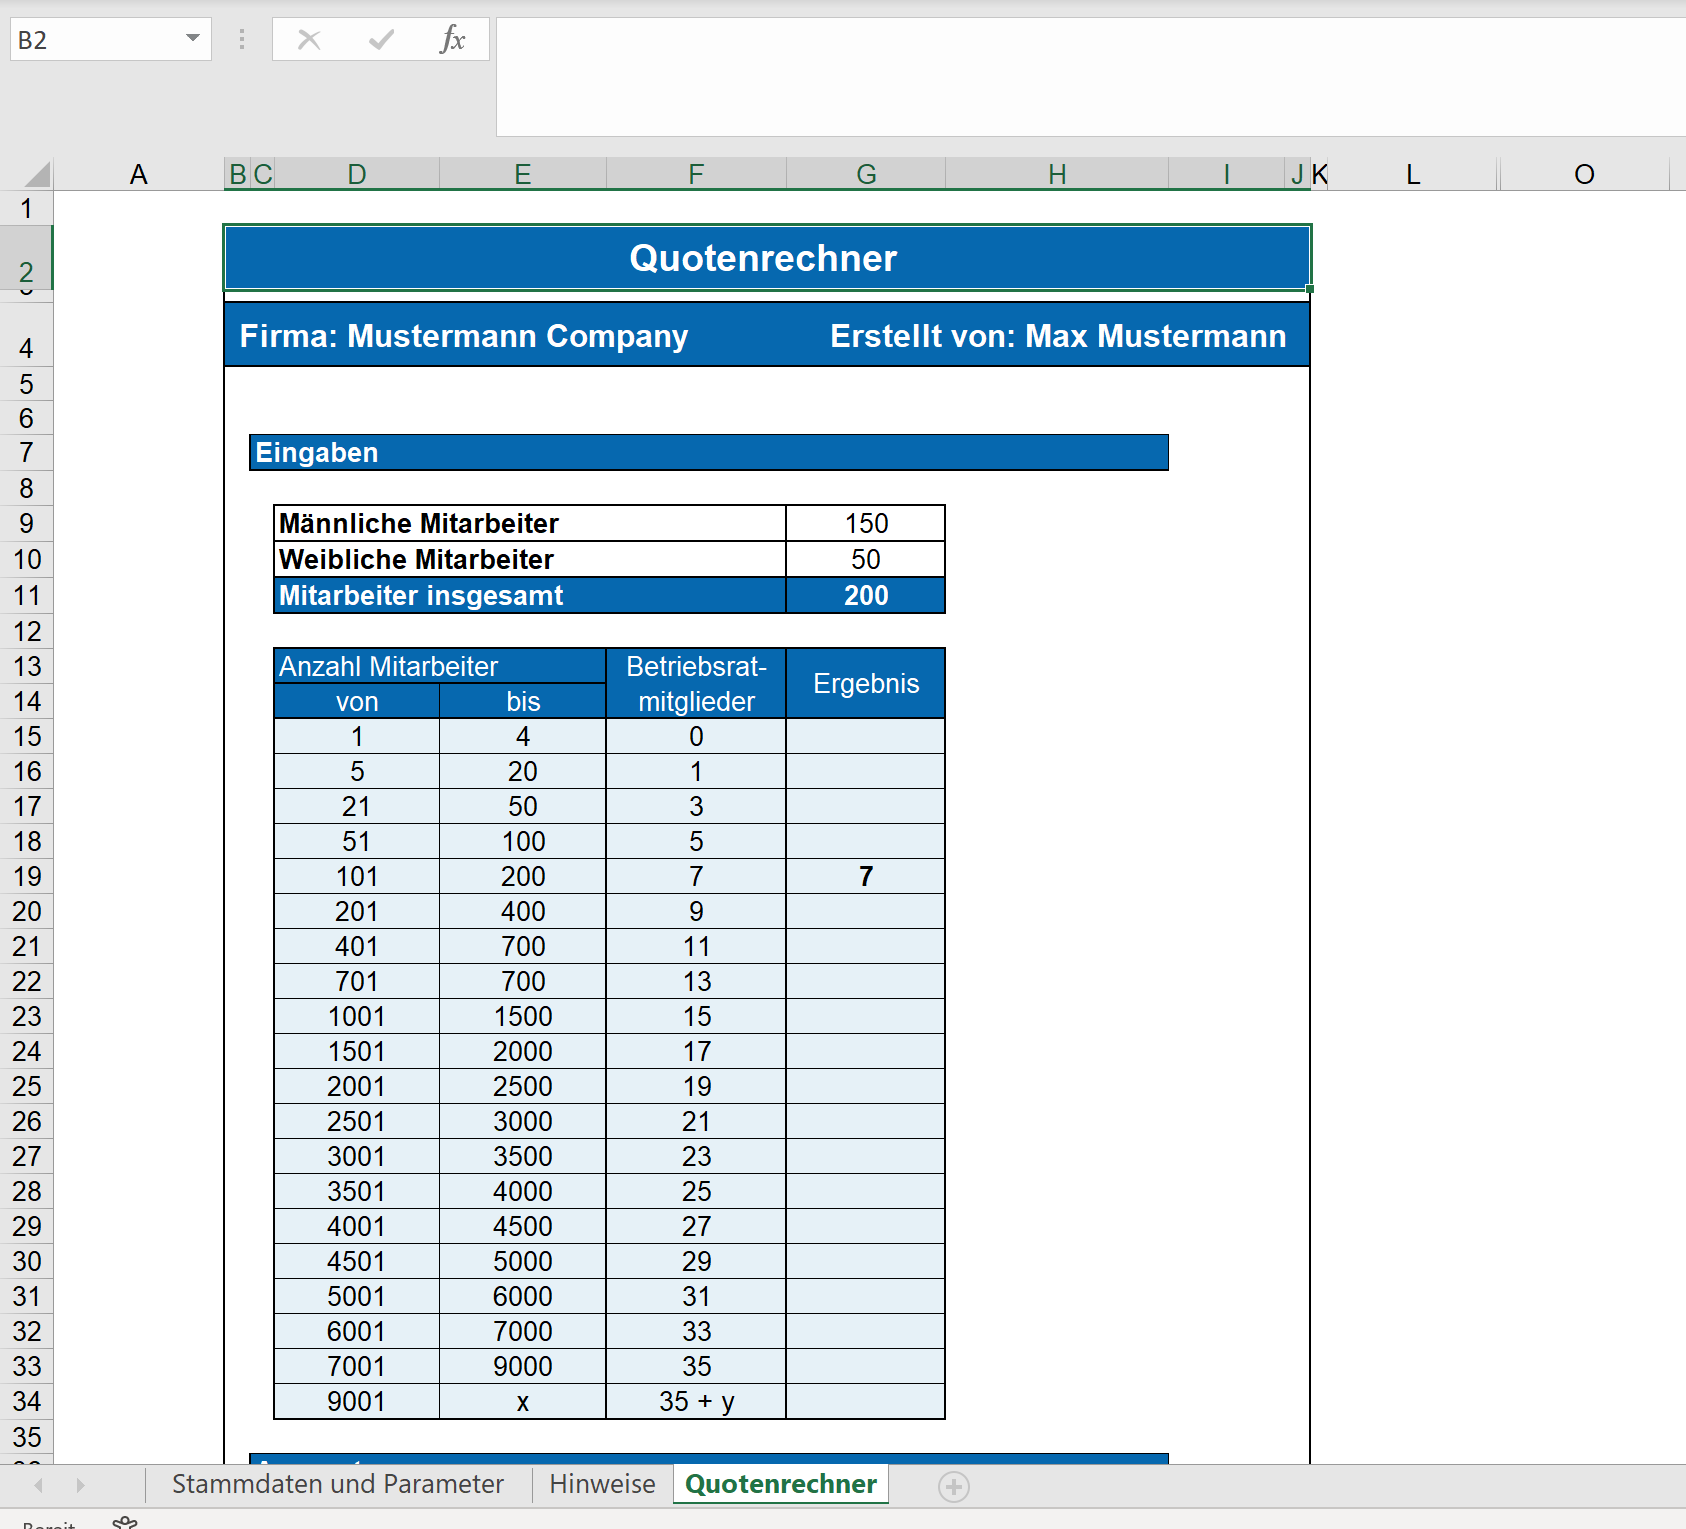
Task: Select the total value 200 cell
Action: pos(866,596)
